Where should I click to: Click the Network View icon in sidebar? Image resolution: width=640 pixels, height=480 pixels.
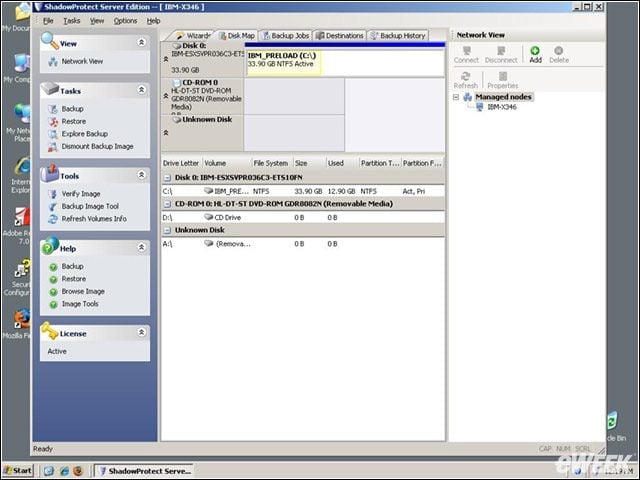[x=53, y=62]
